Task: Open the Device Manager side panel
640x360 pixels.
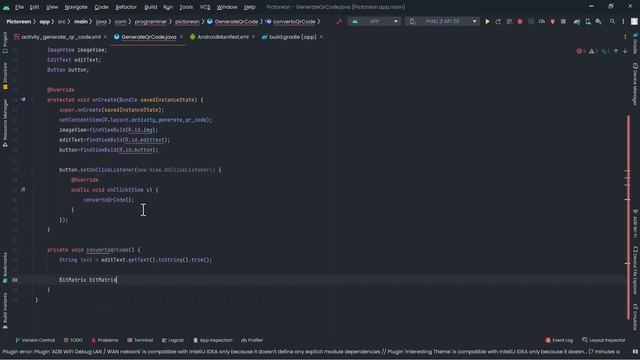Action: (635, 84)
